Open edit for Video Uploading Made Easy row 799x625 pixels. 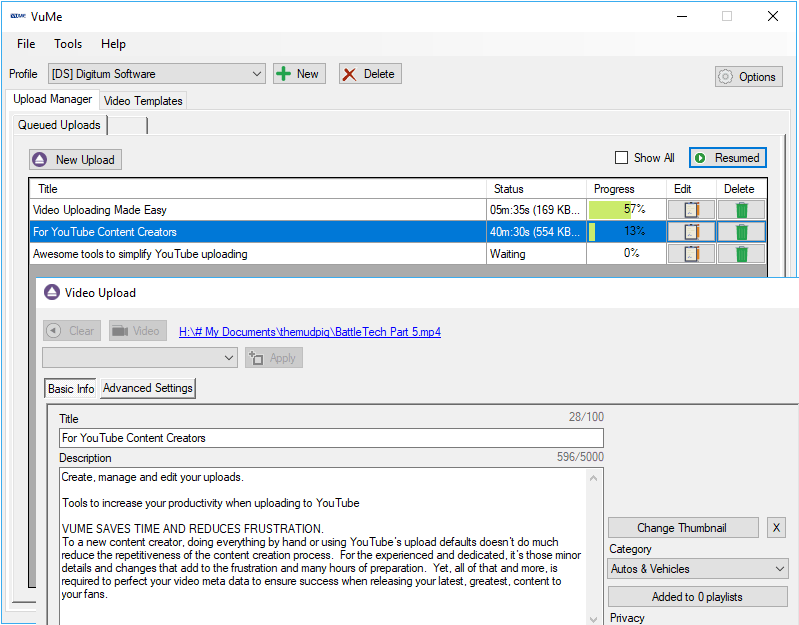tap(691, 210)
